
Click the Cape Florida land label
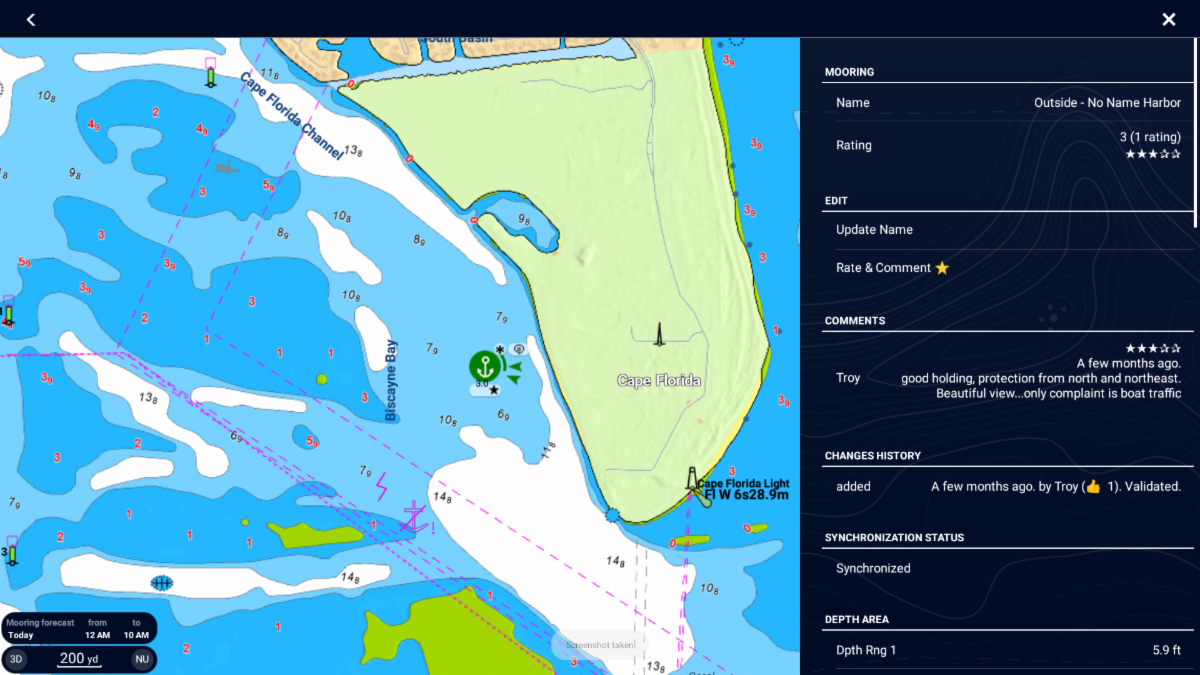tap(659, 381)
